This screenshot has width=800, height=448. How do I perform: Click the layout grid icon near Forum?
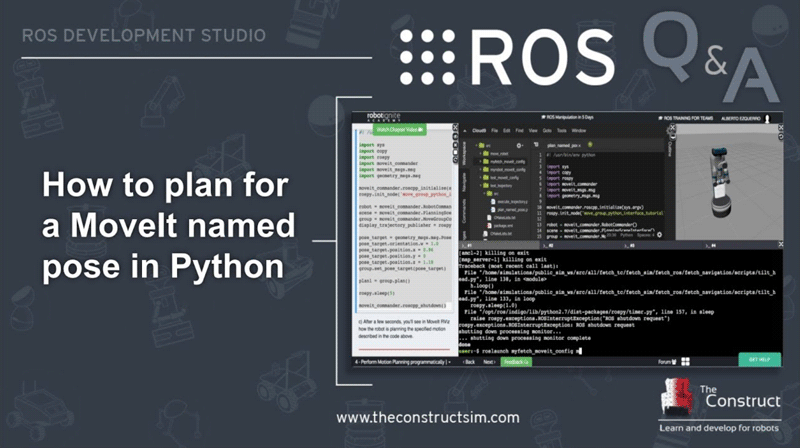pyautogui.click(x=685, y=361)
